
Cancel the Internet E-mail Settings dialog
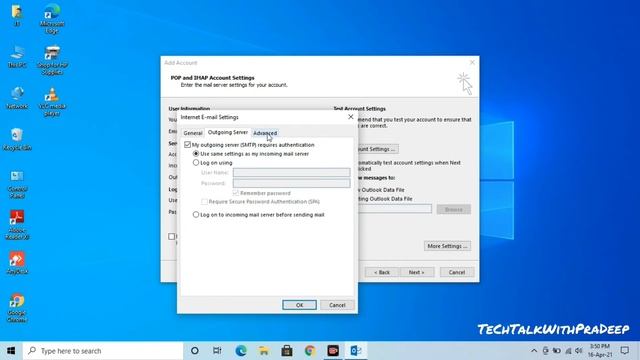click(x=337, y=305)
